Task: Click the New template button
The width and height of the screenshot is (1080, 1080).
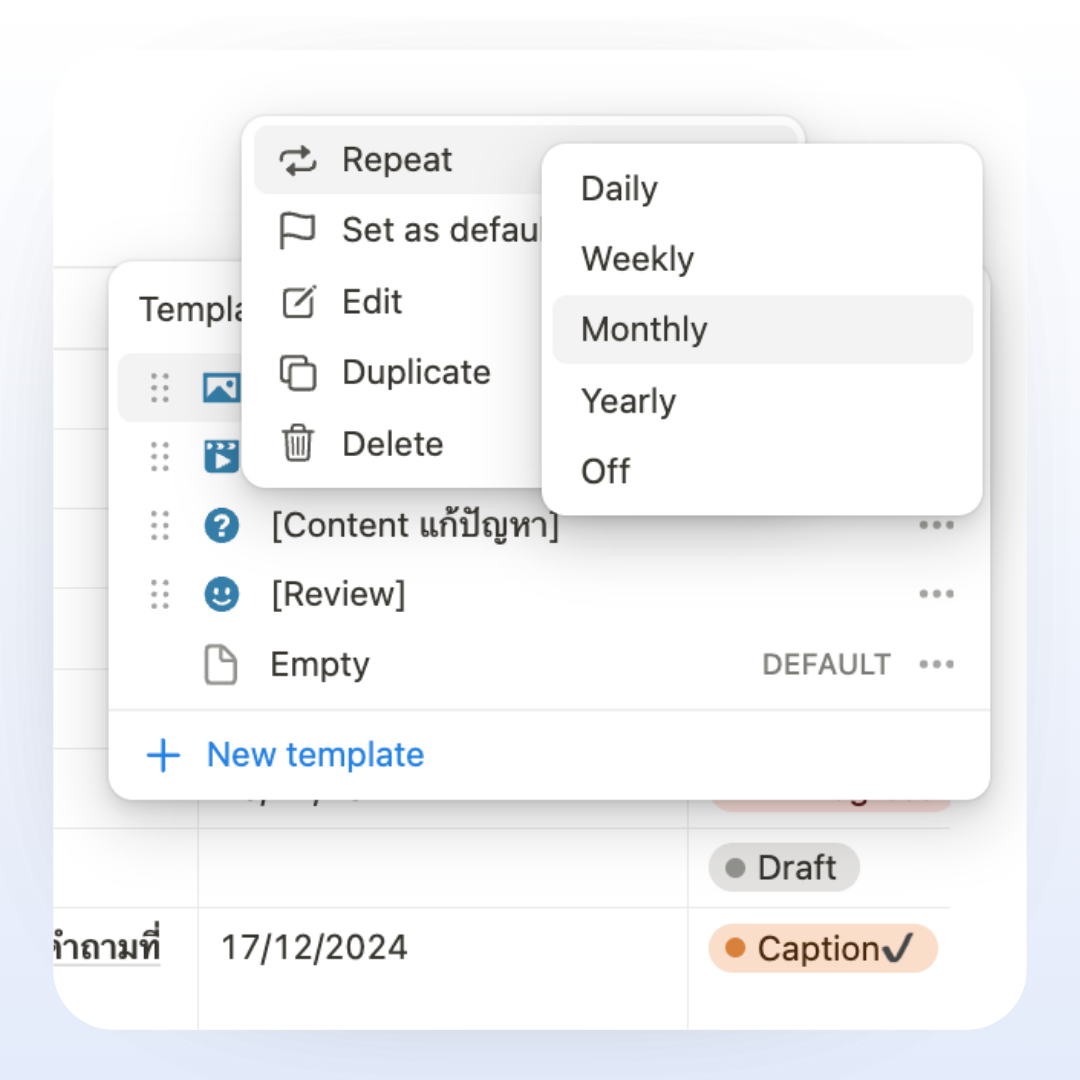Action: tap(315, 755)
